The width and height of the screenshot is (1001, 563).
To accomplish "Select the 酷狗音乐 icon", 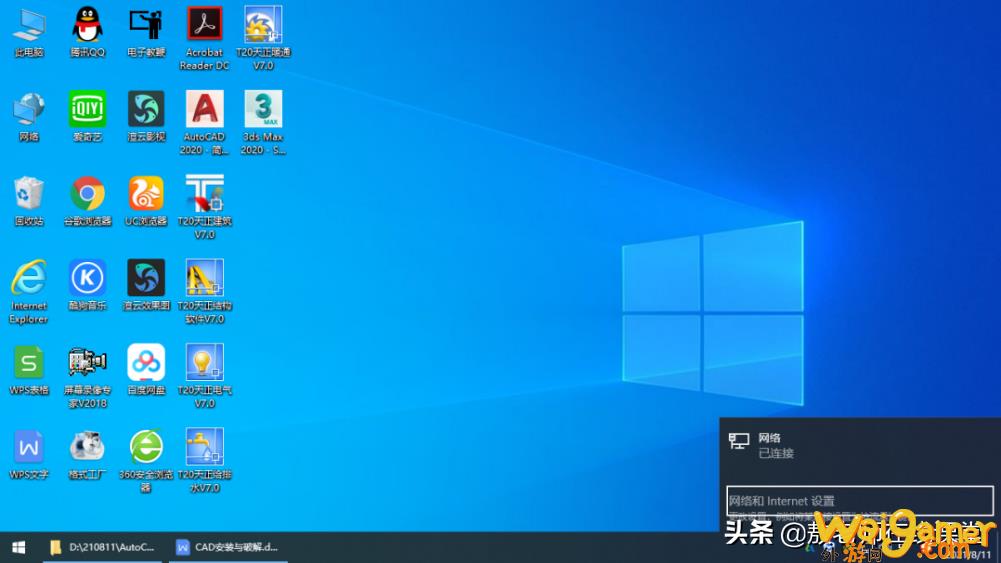I will [x=87, y=285].
